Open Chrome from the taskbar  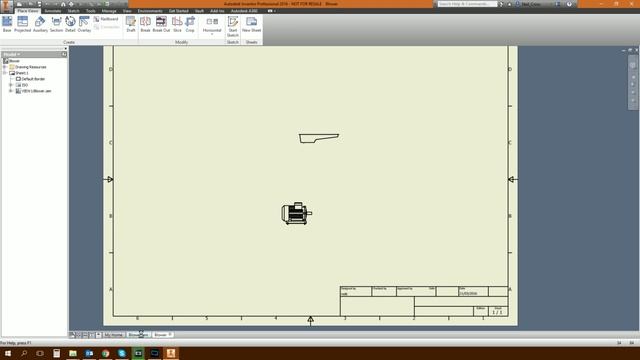[x=105, y=353]
